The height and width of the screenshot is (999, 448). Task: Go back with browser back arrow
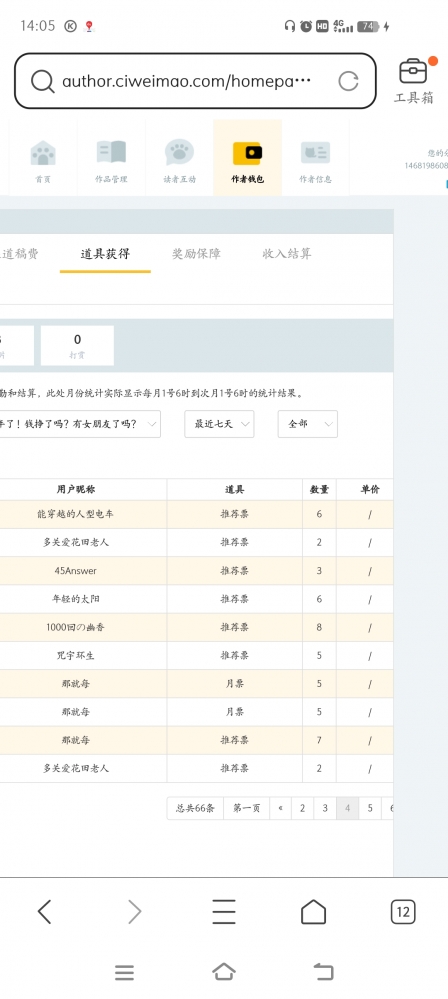(44, 912)
